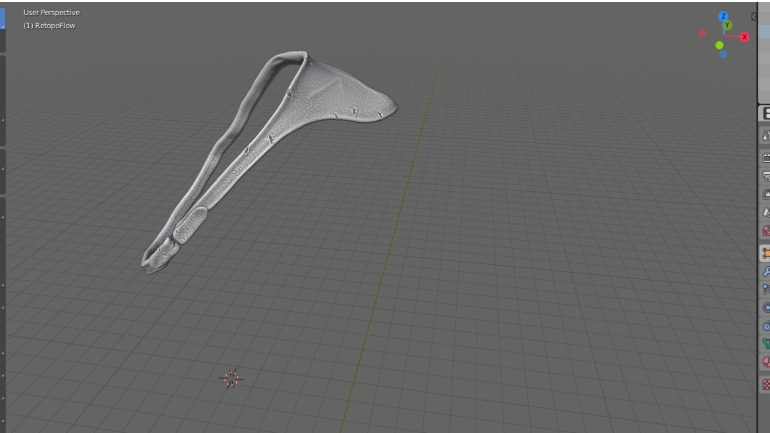Click the bright green negative Y gizmo dot

(719, 46)
